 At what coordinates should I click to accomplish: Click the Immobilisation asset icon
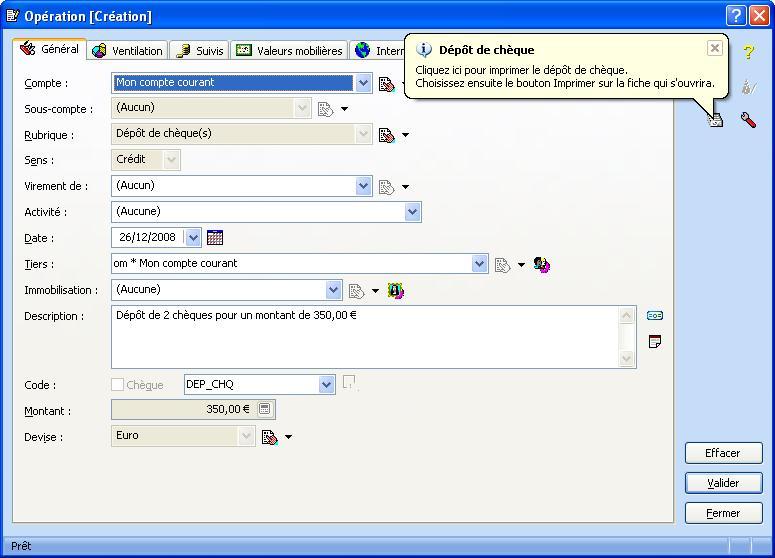pyautogui.click(x=396, y=291)
